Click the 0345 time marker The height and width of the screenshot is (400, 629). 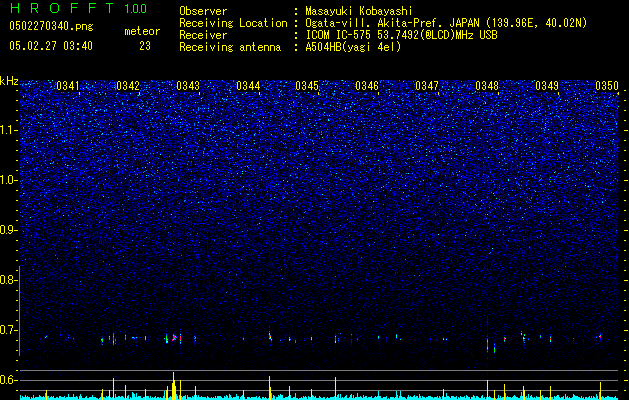[307, 86]
